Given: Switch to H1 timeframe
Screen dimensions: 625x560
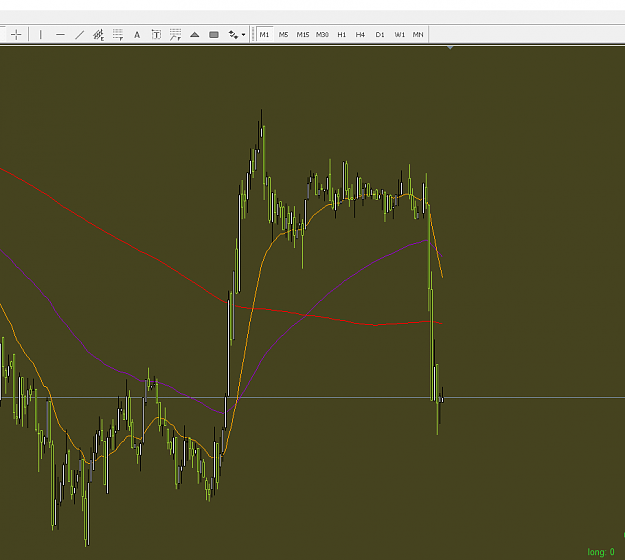Looking at the screenshot, I should [342, 35].
